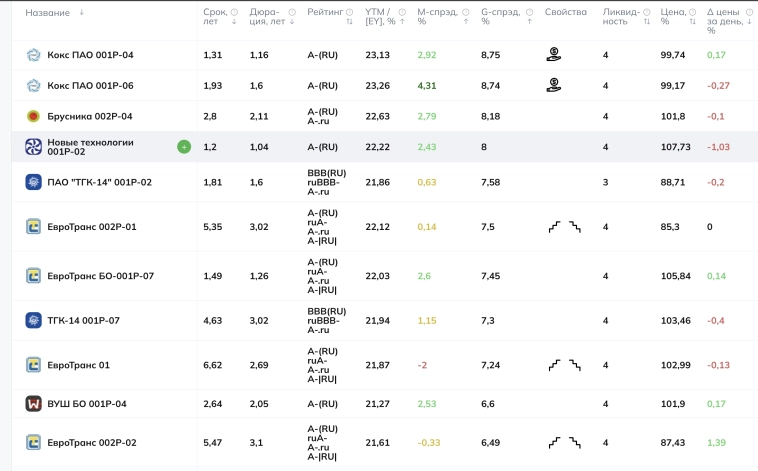Click the ЕвроТранс БО-001Р-07 logo

(33, 275)
